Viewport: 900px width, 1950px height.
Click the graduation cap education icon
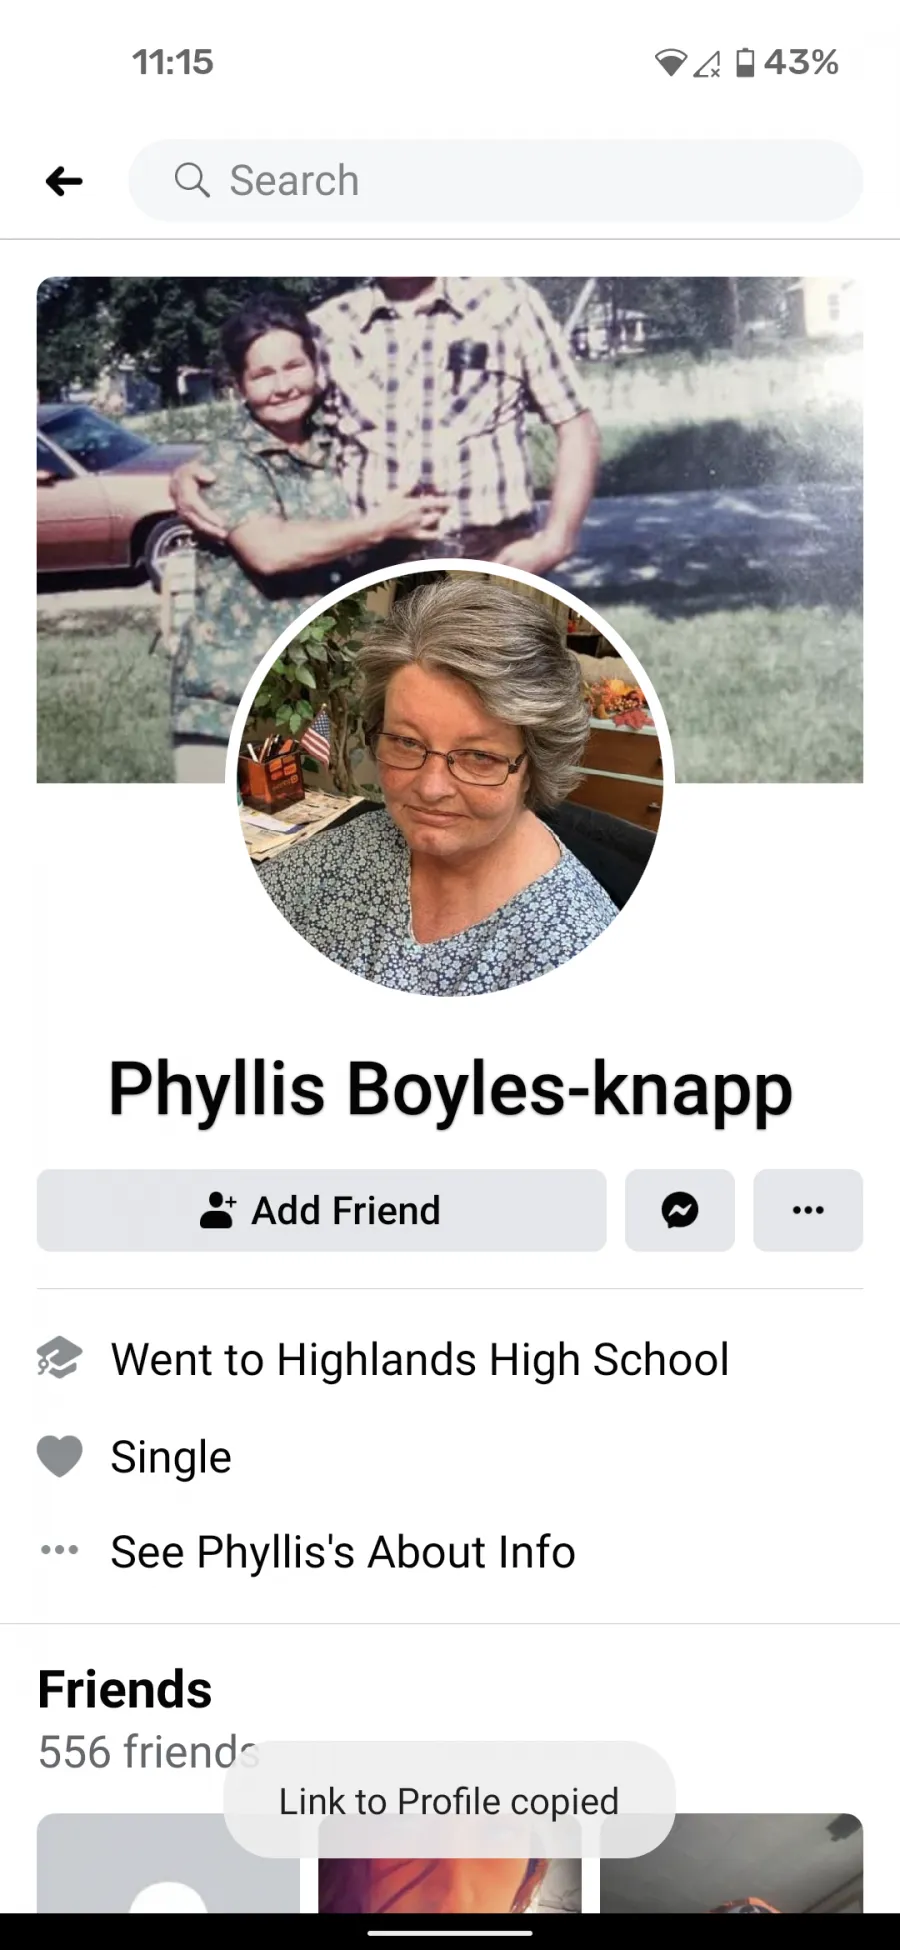coord(60,1358)
